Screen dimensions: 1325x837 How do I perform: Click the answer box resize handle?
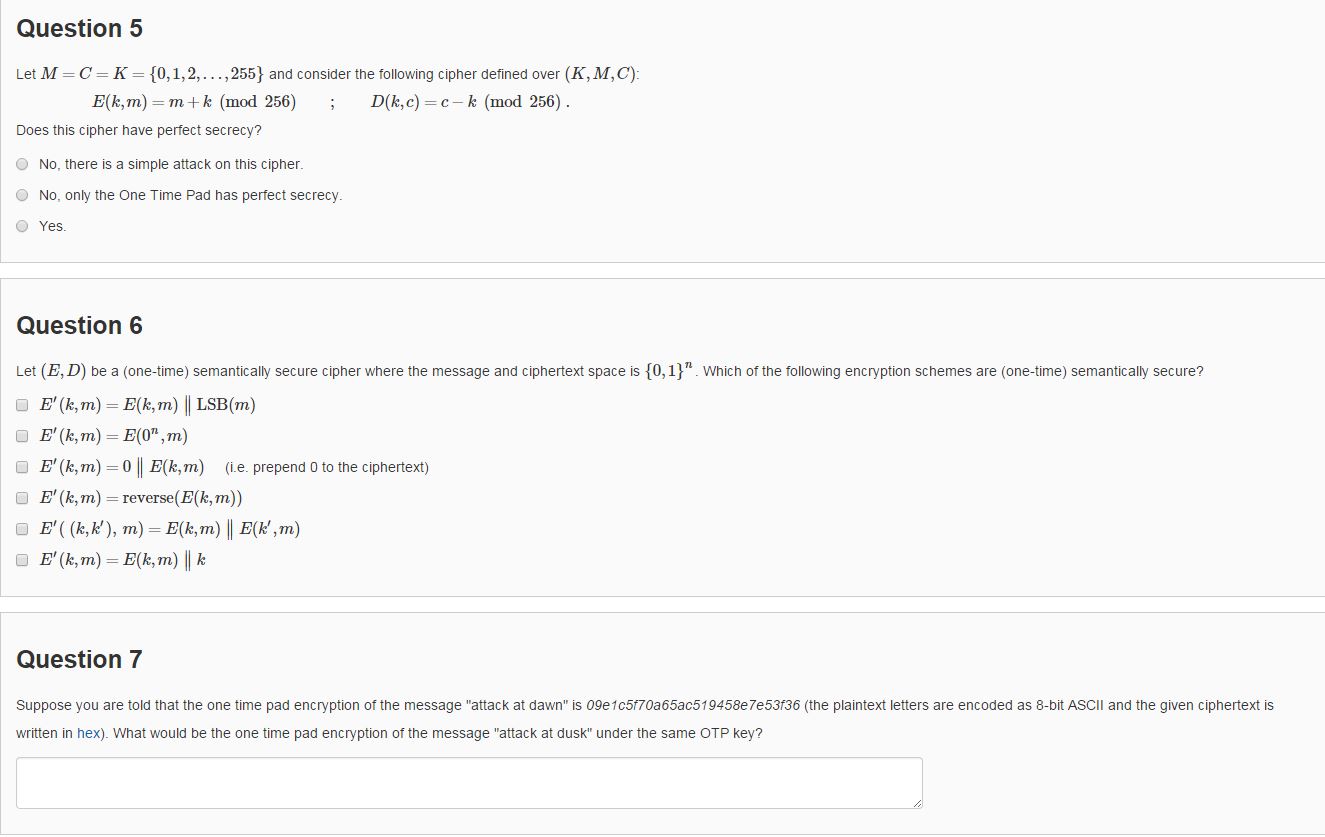coord(916,802)
